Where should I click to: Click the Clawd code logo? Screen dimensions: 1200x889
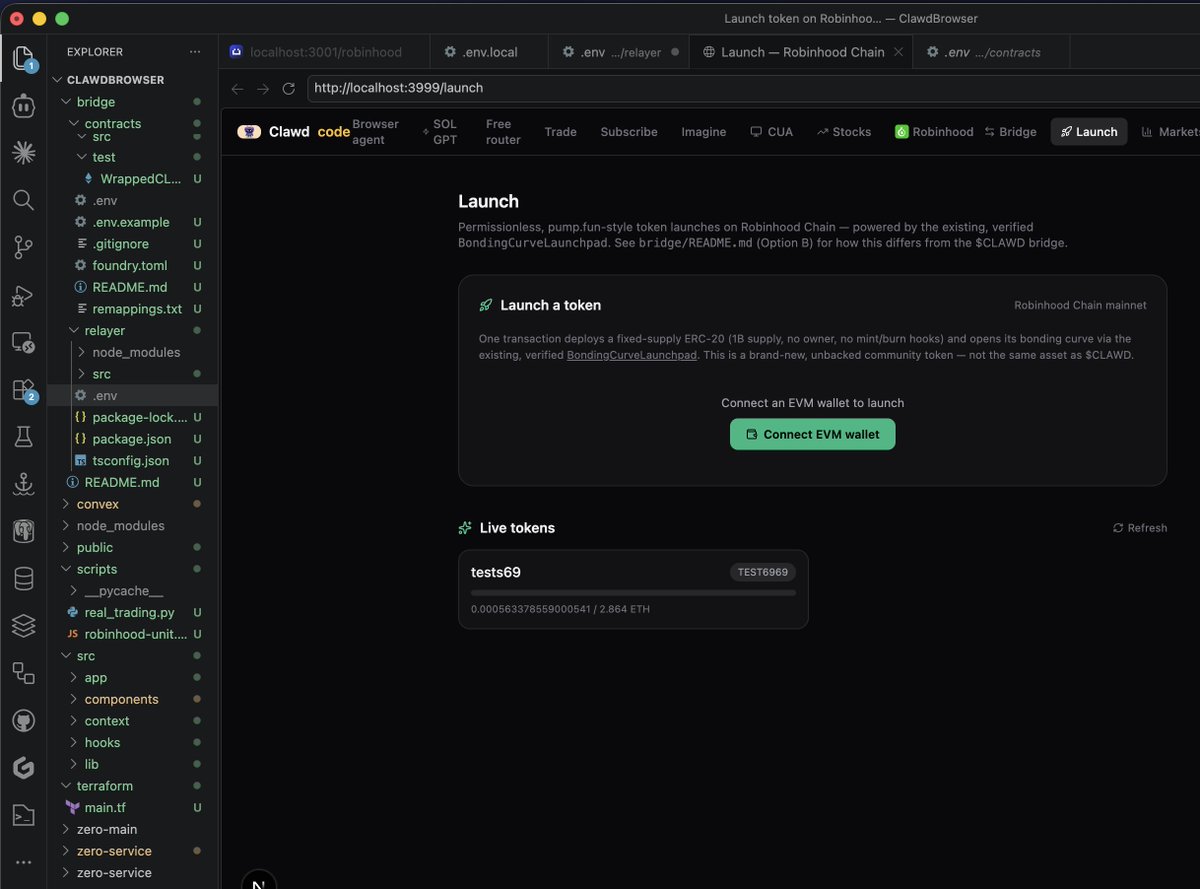pyautogui.click(x=294, y=132)
